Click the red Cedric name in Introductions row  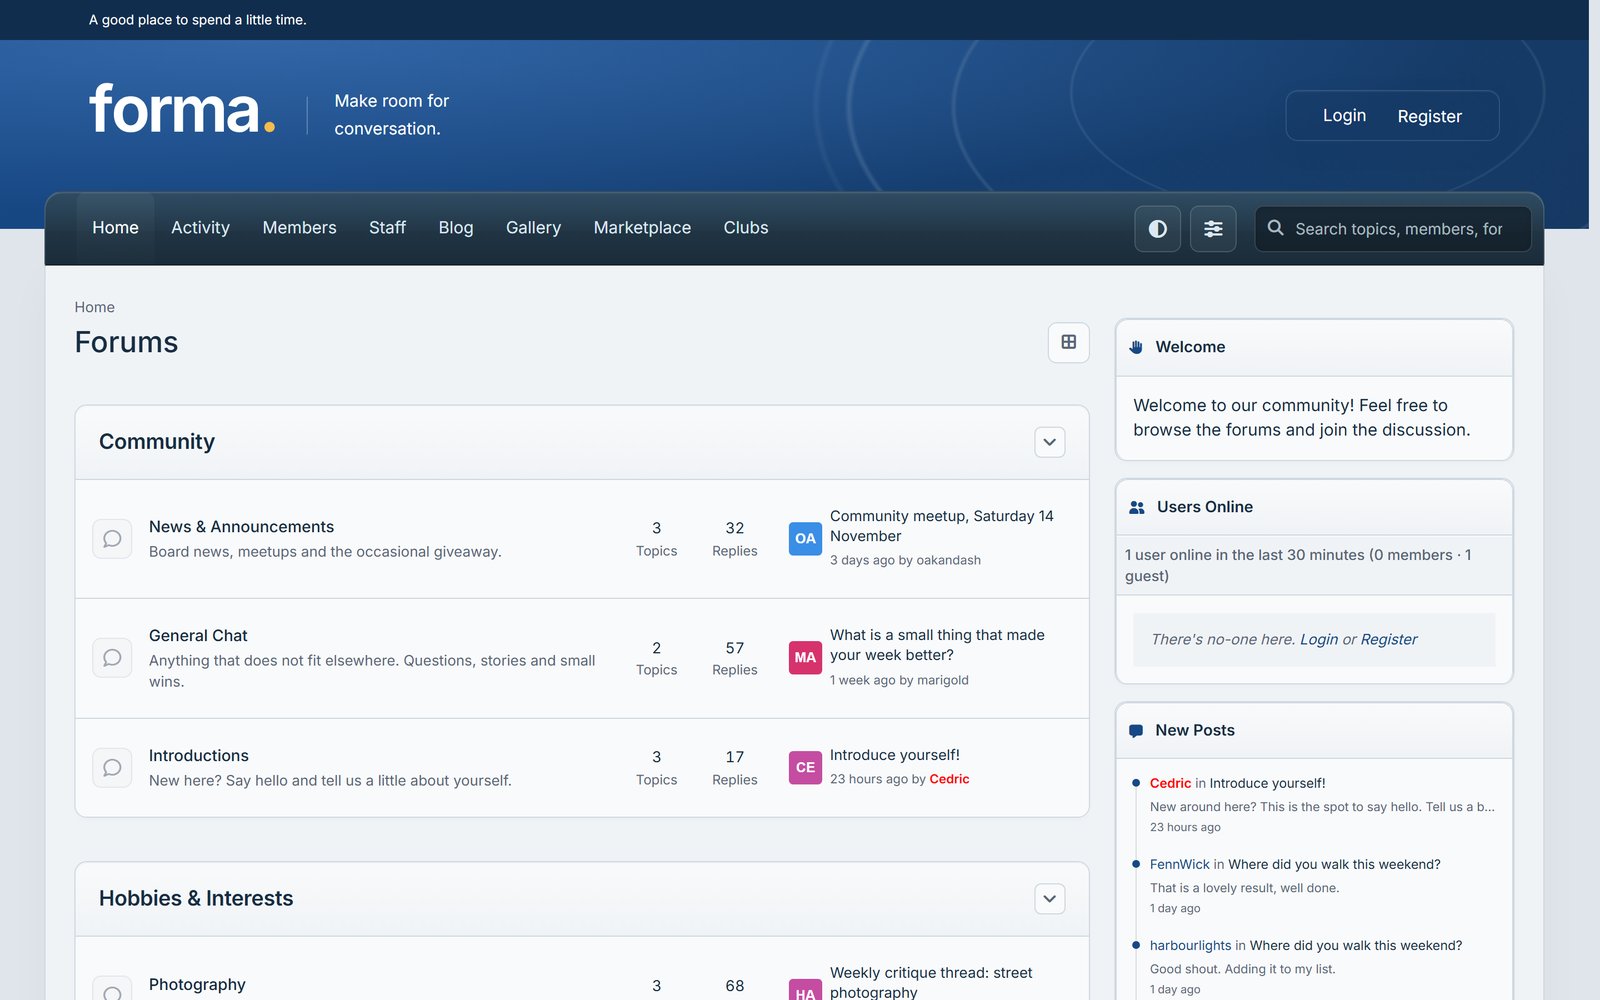pyautogui.click(x=949, y=779)
